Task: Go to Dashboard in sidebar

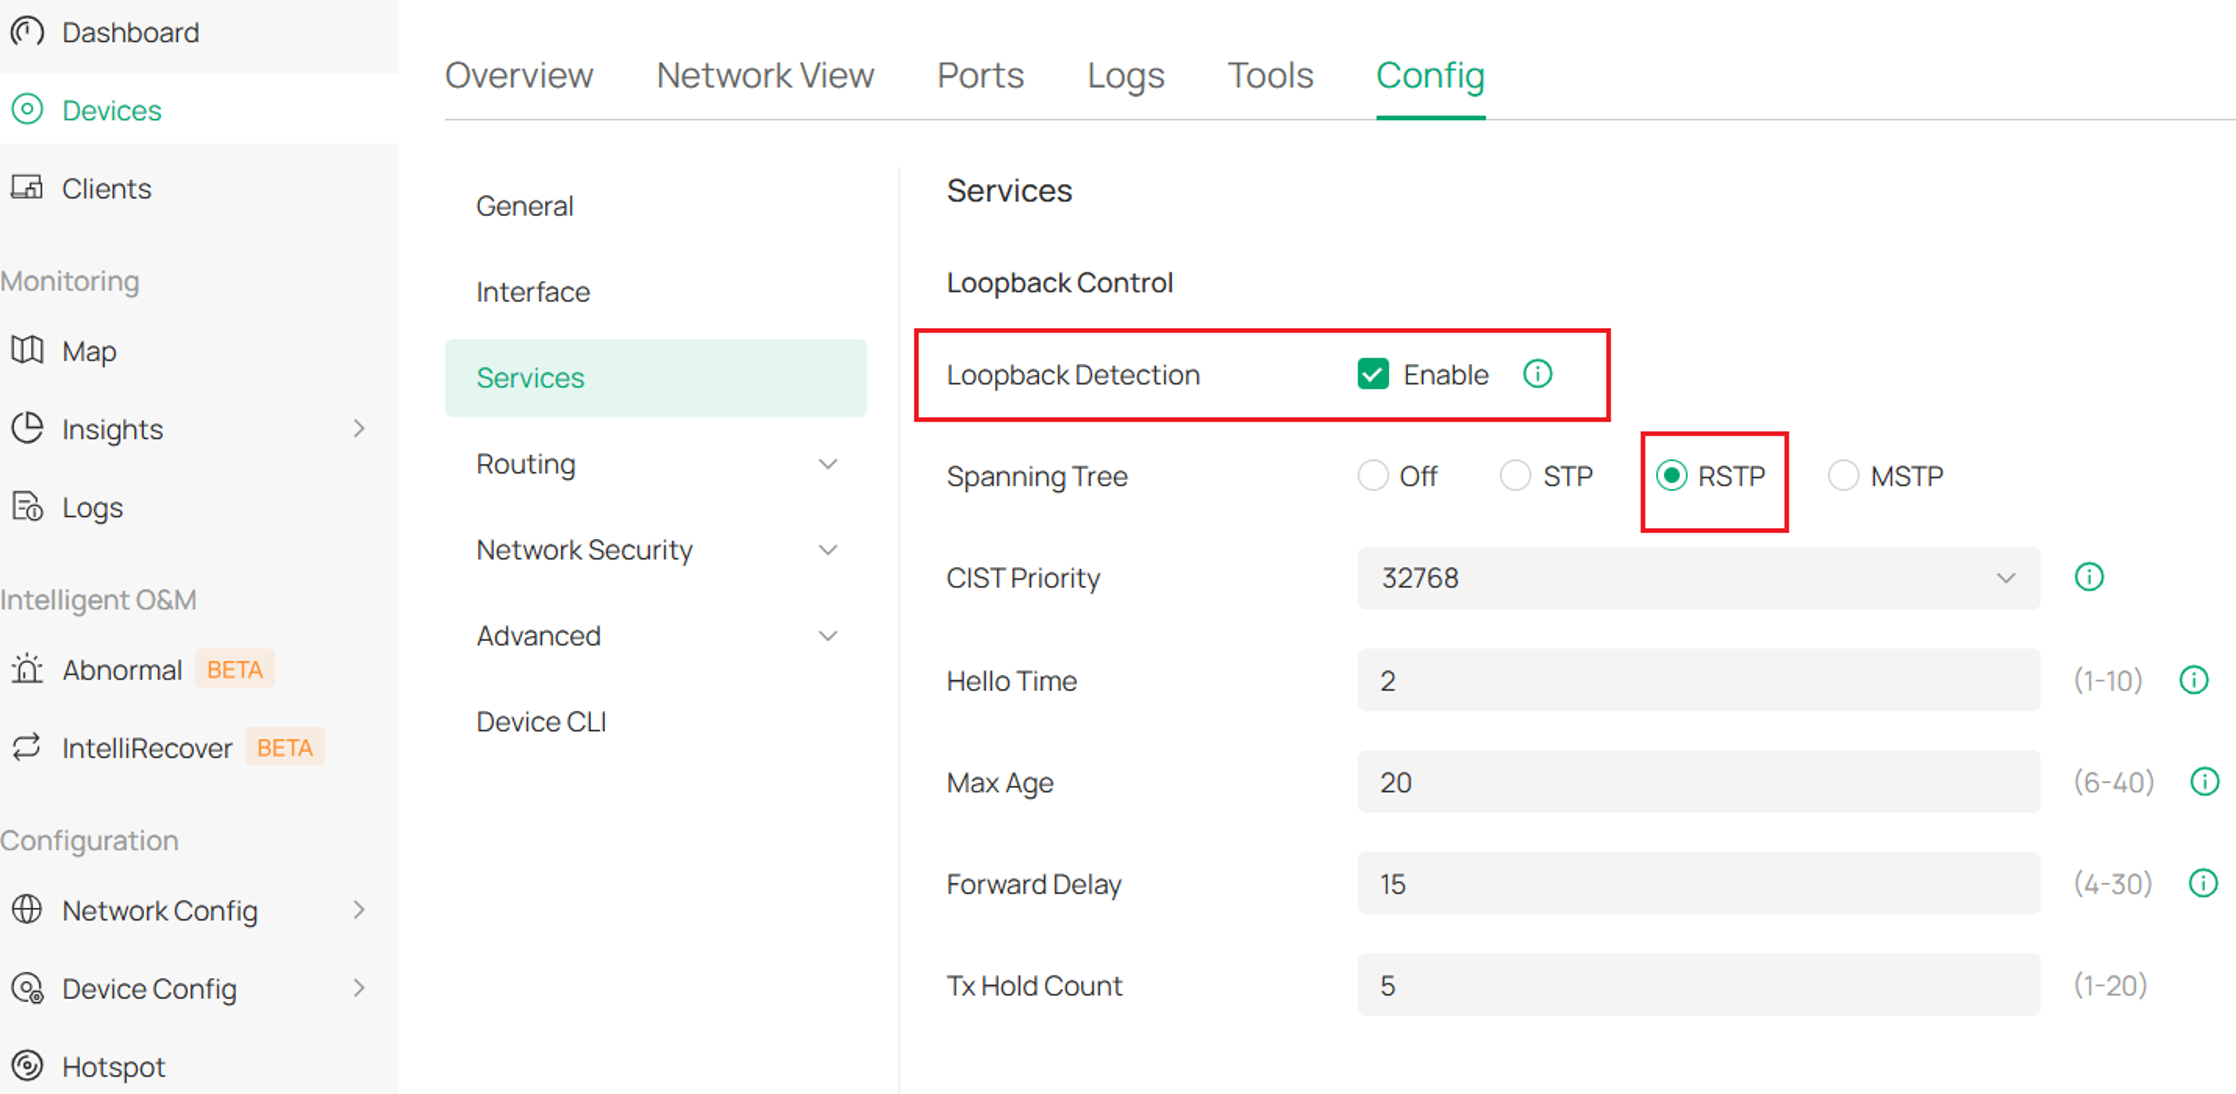Action: coord(130,32)
